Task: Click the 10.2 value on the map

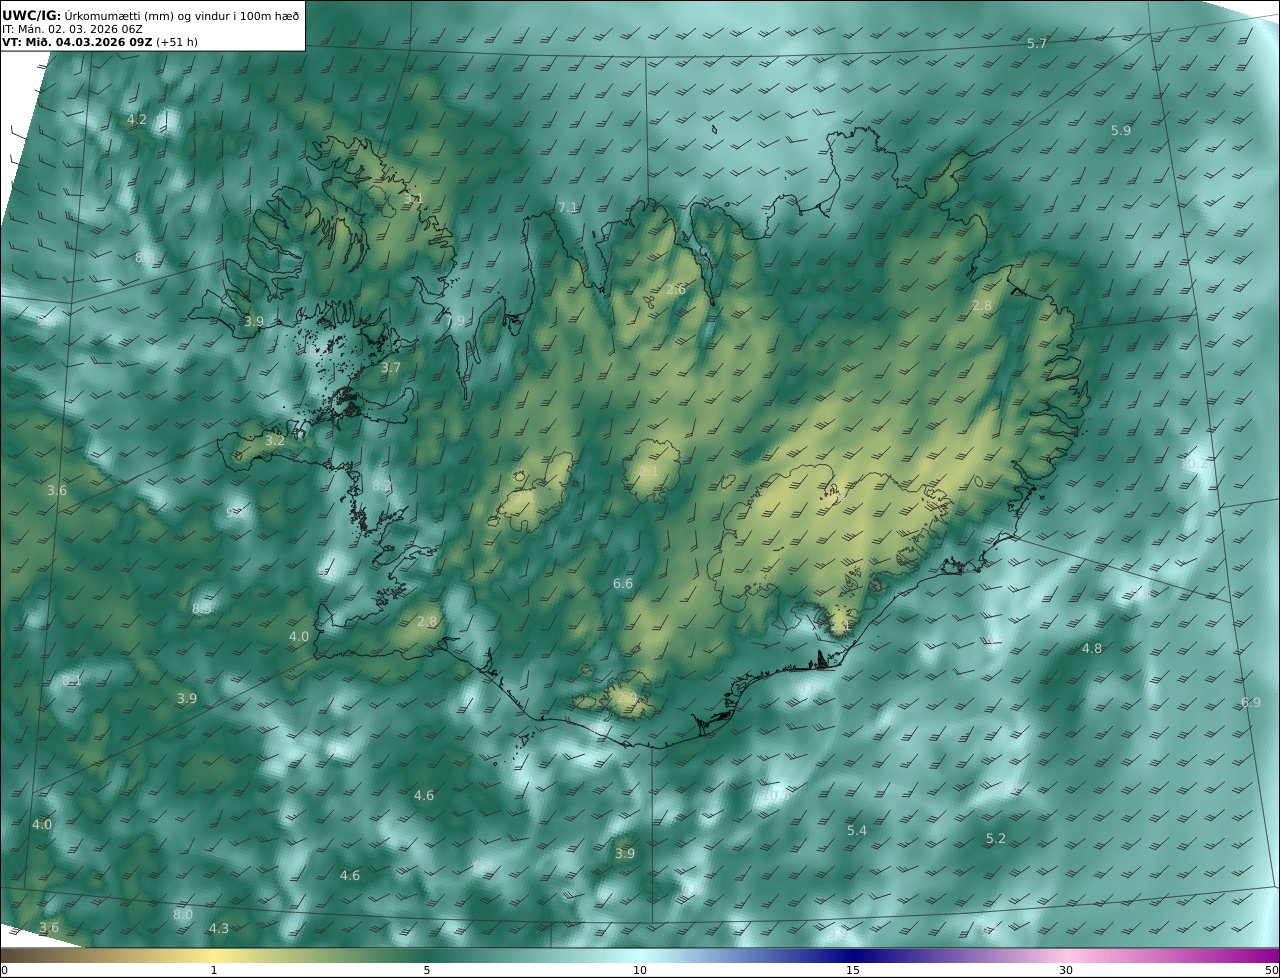Action: pos(1193,464)
